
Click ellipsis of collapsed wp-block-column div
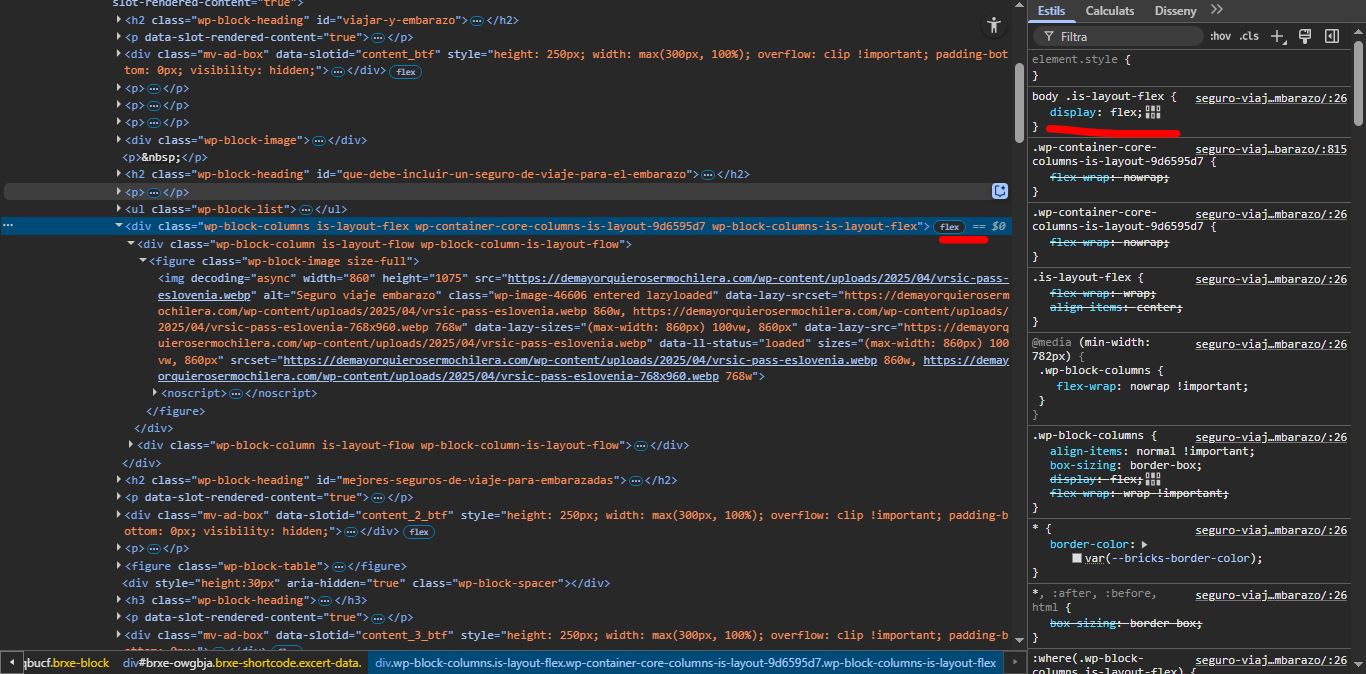pos(640,446)
